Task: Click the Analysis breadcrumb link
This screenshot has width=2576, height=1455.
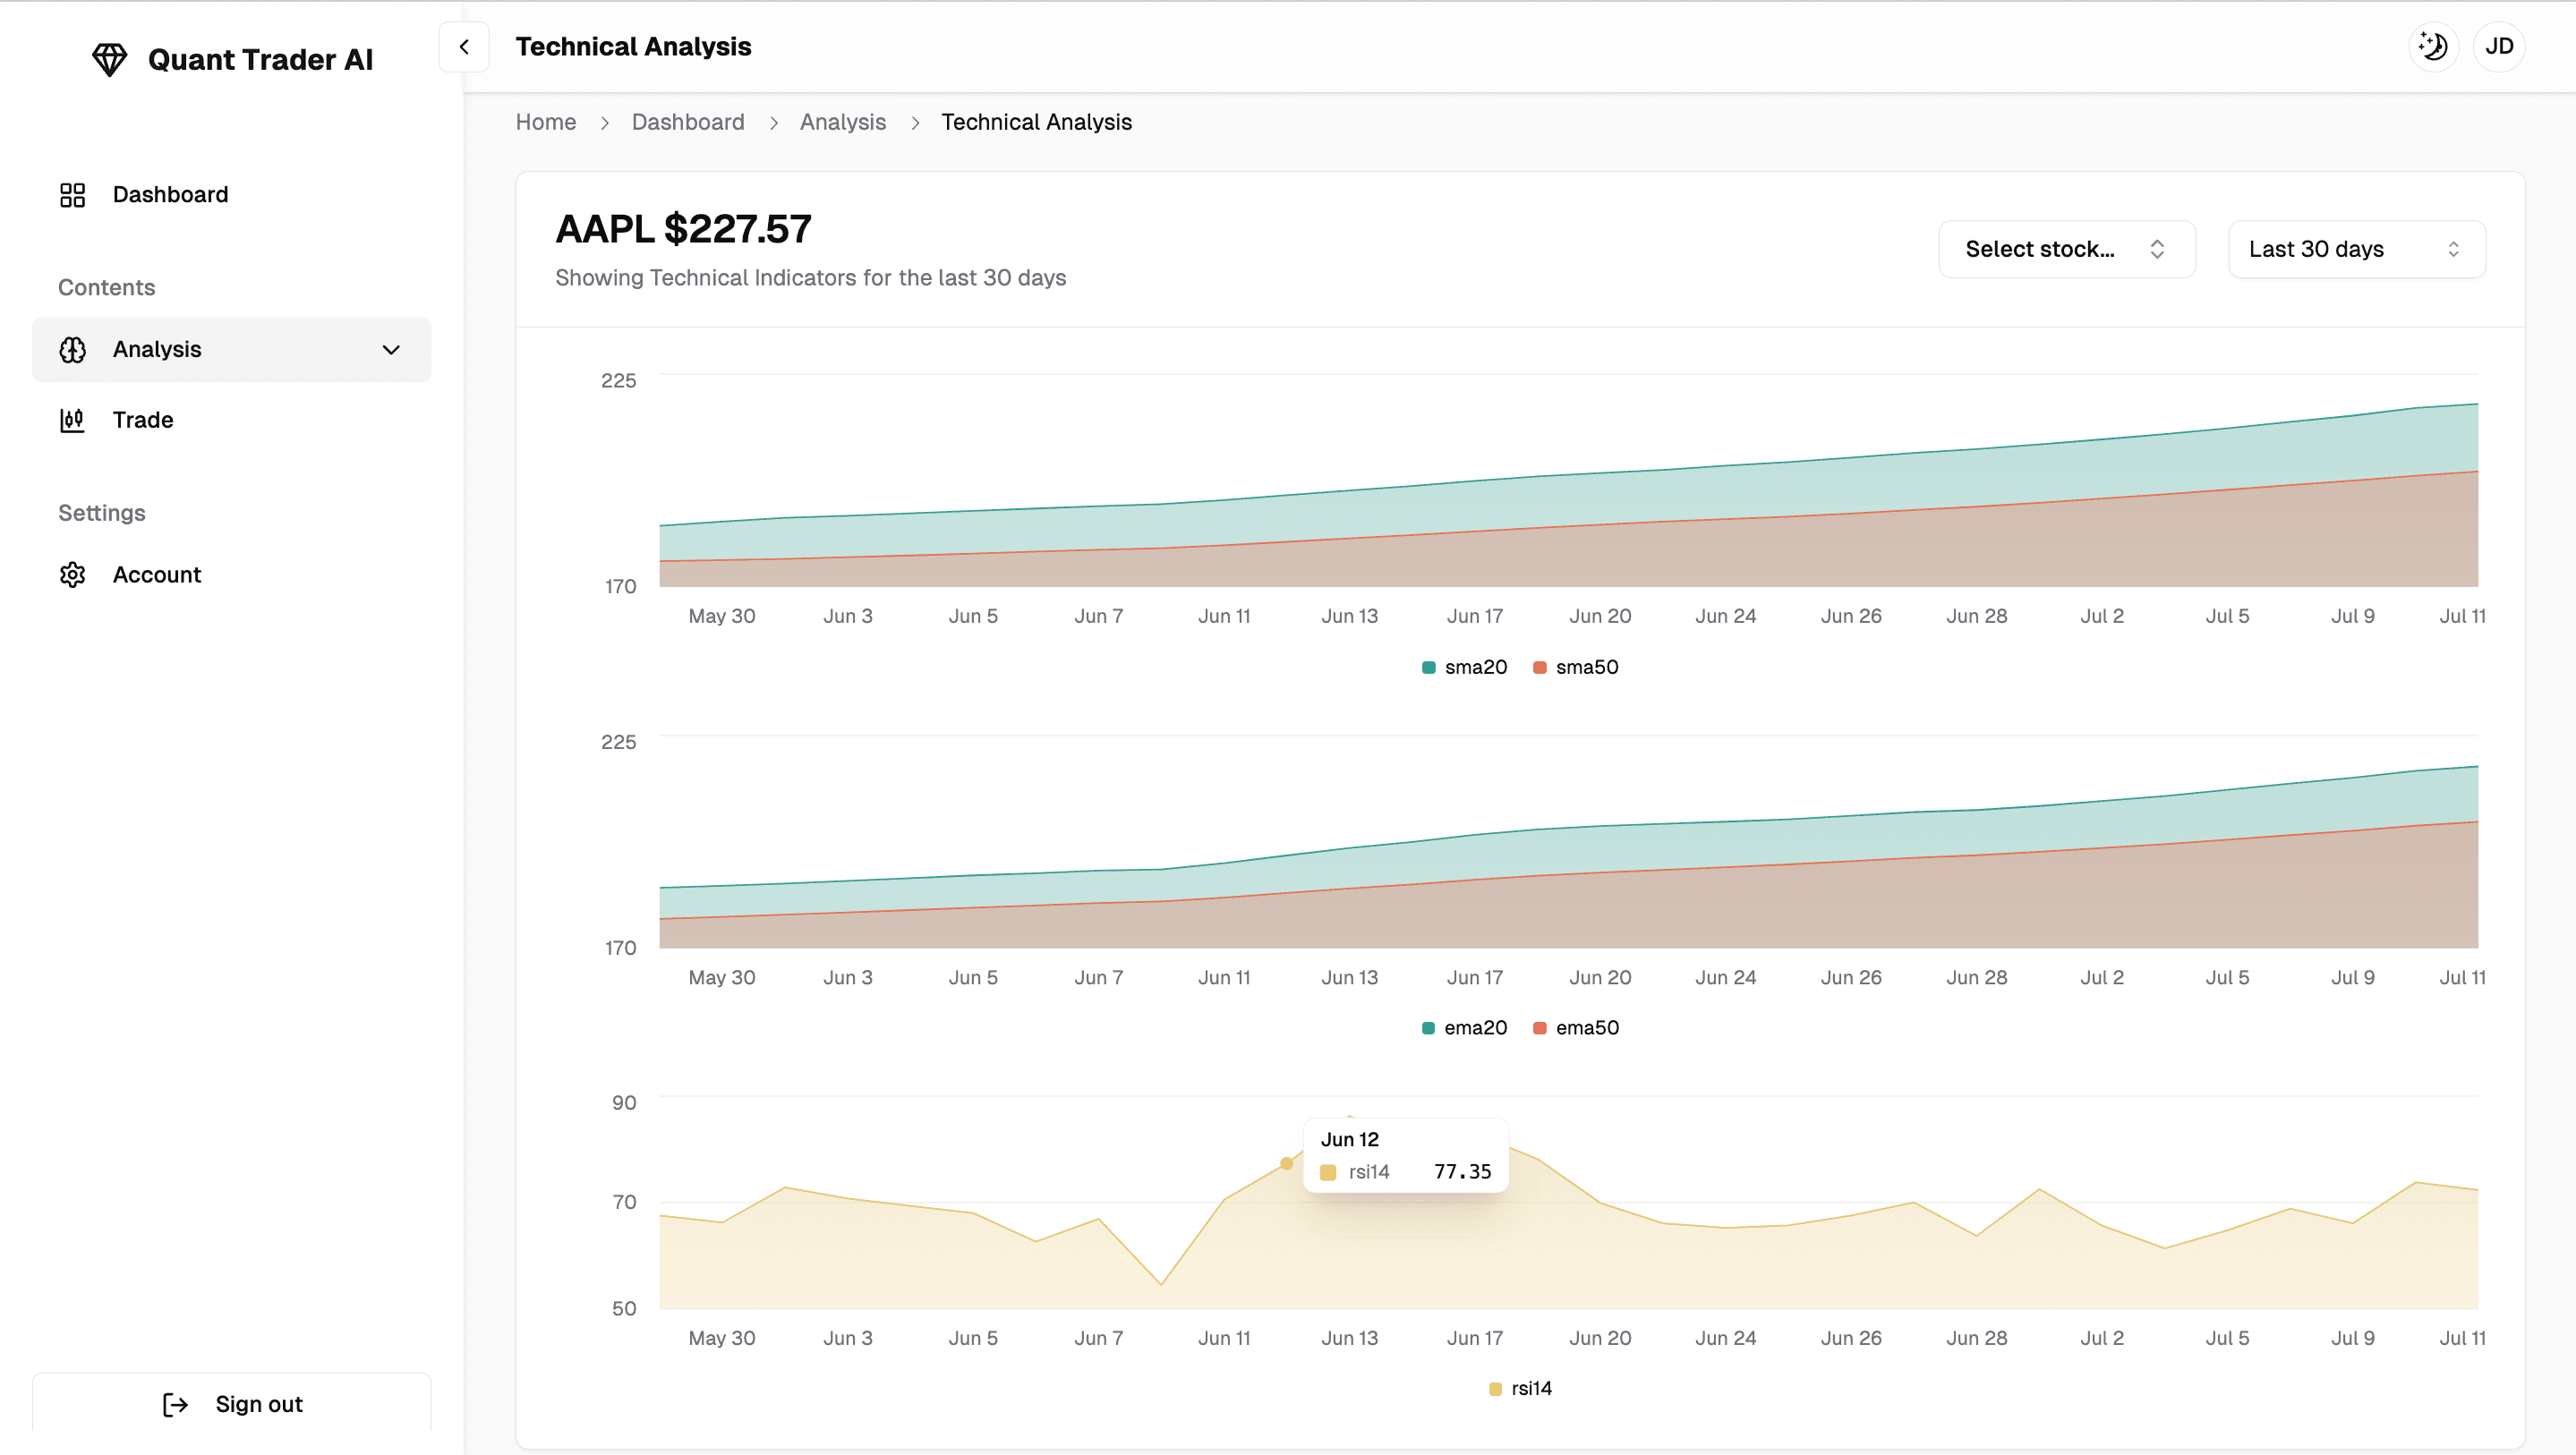Action: tap(842, 121)
